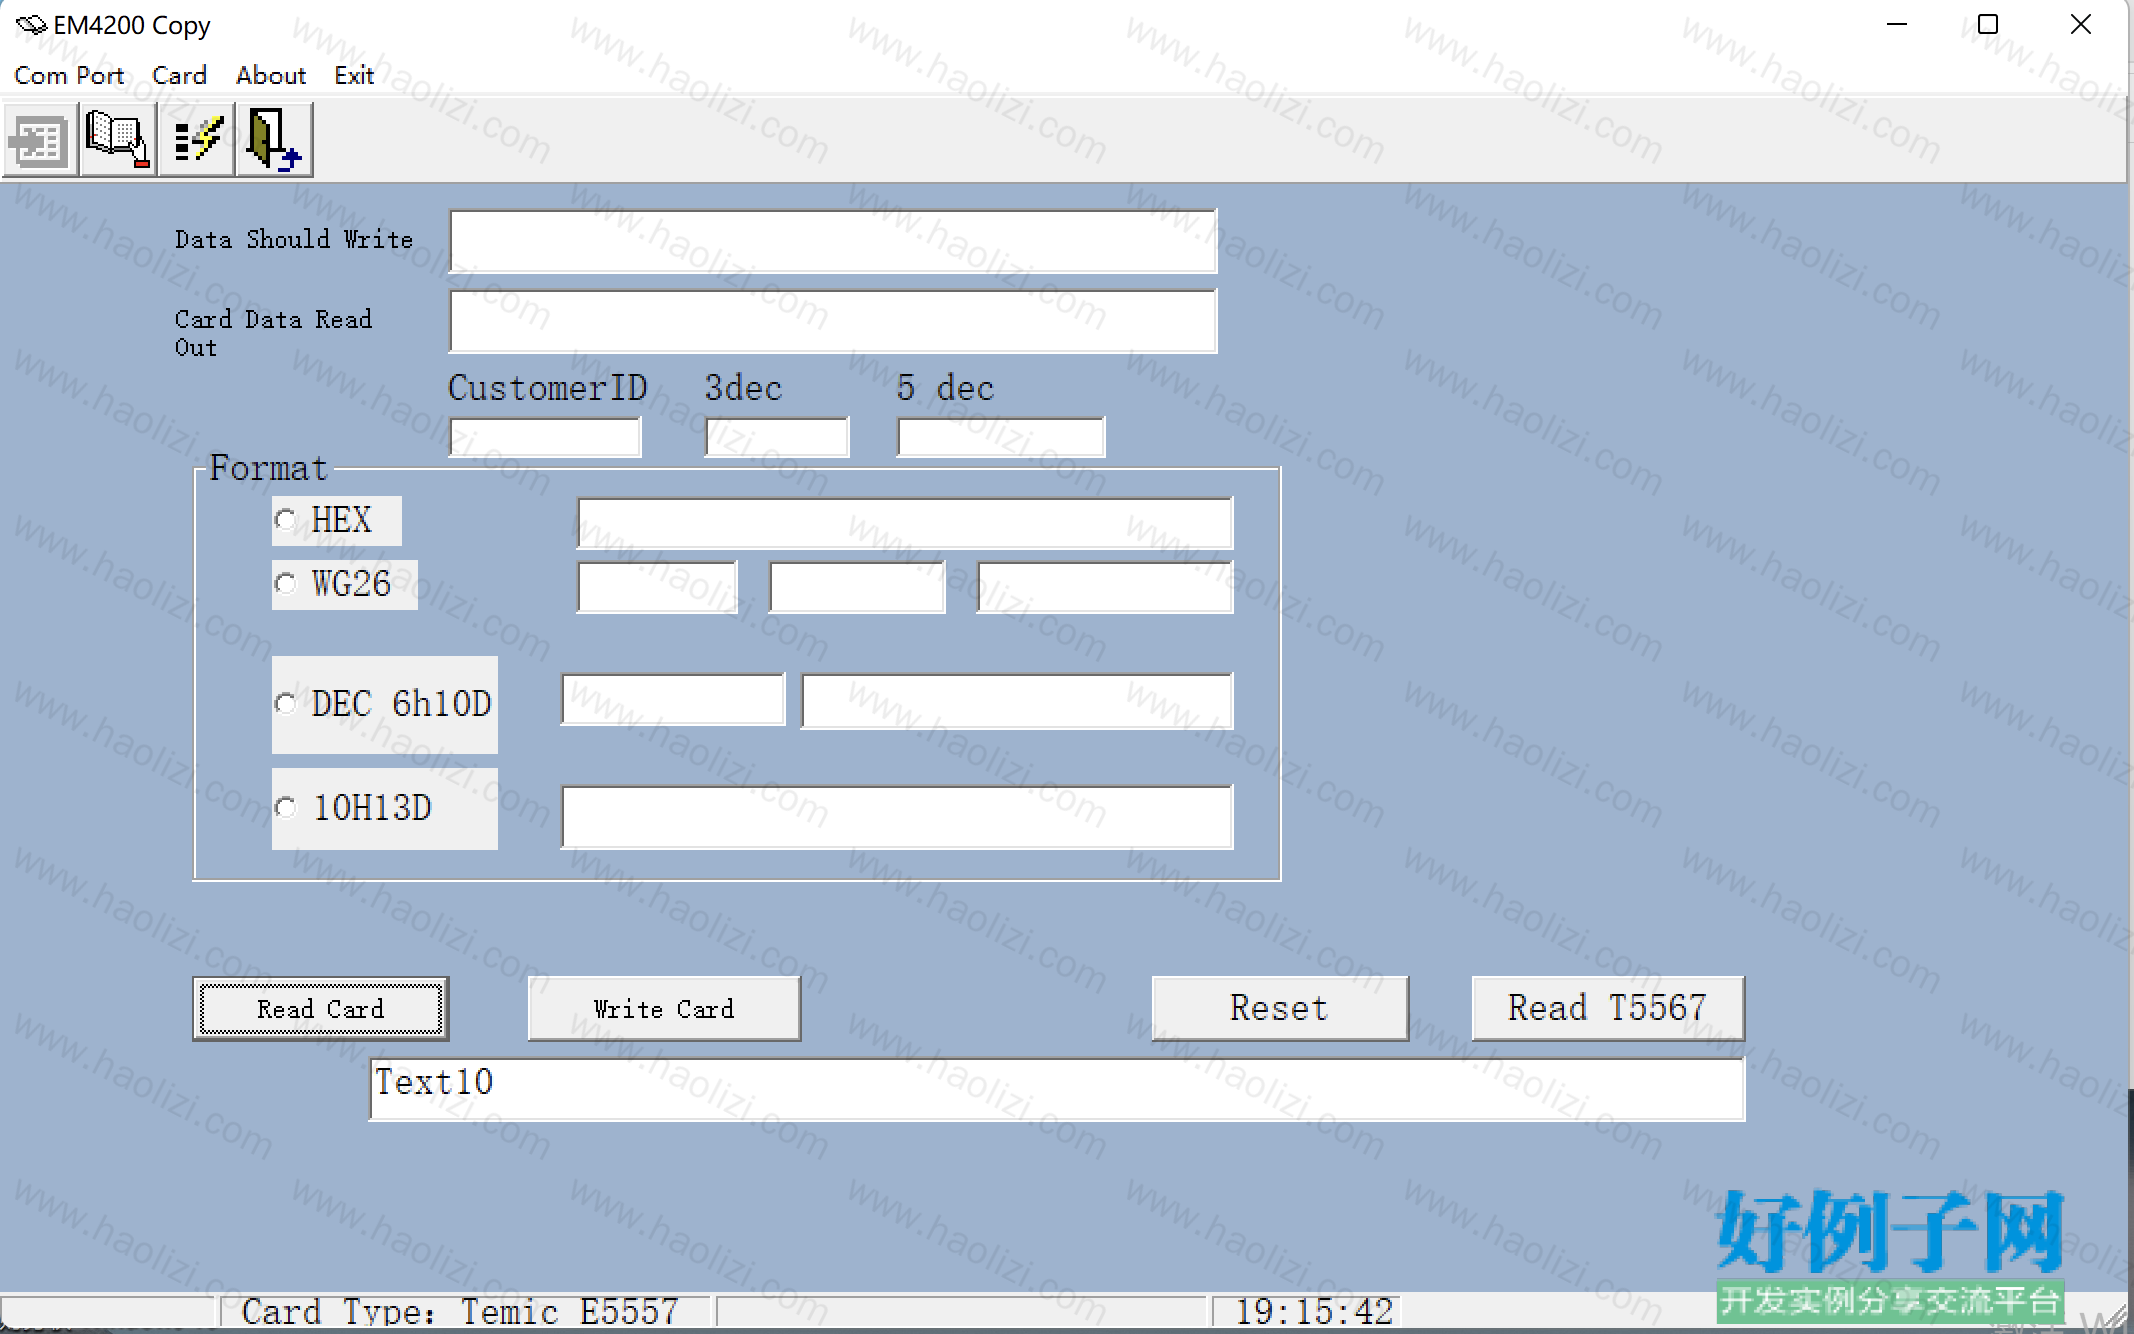Click the CustomerID label
Viewport: 2134px width, 1334px height.
click(548, 388)
